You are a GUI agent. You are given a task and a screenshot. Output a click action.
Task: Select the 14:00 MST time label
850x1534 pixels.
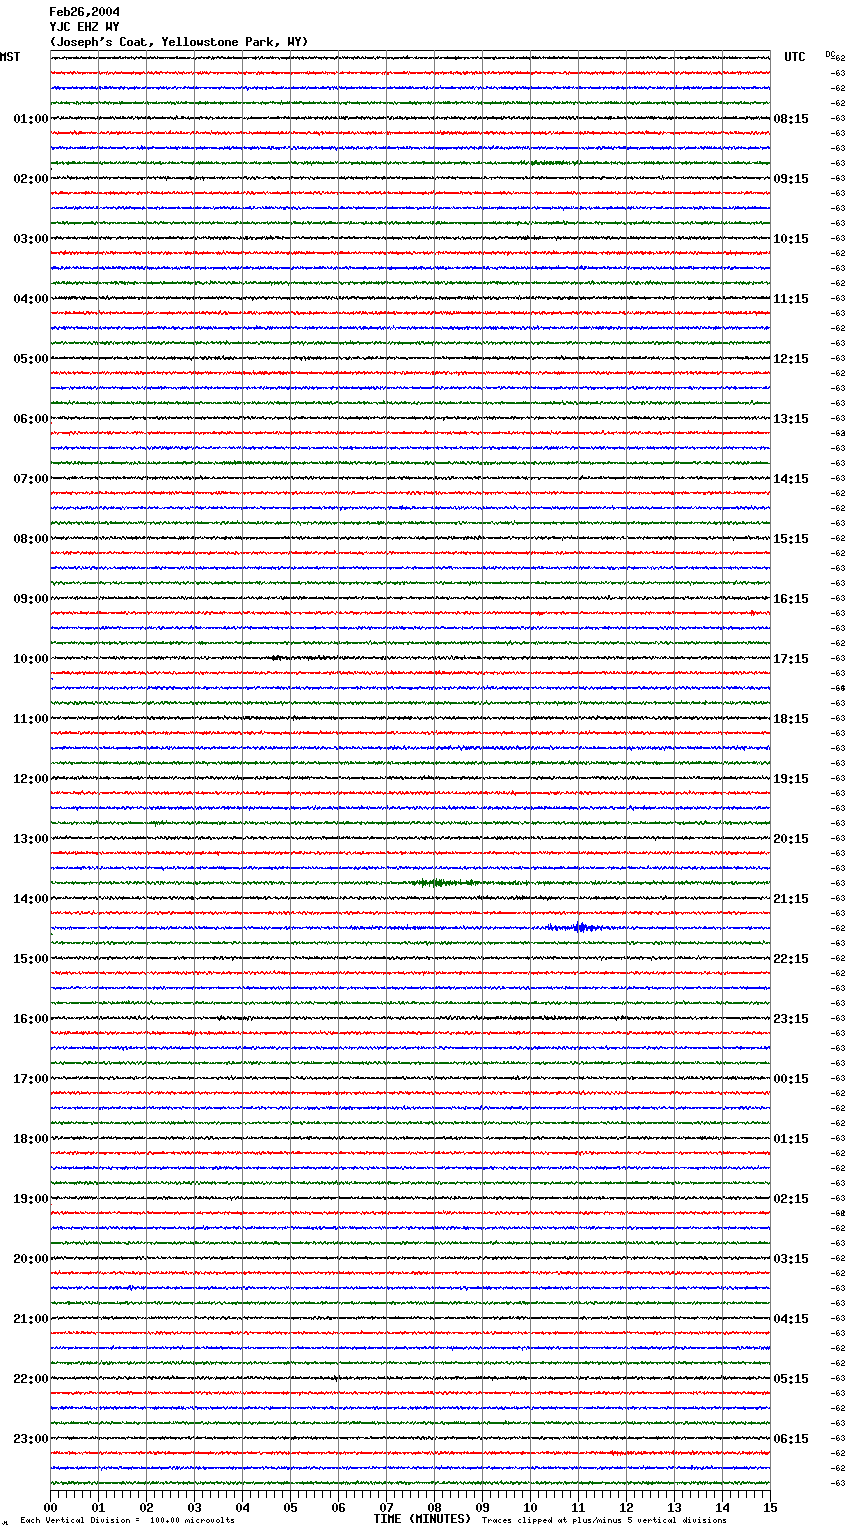click(x=31, y=899)
